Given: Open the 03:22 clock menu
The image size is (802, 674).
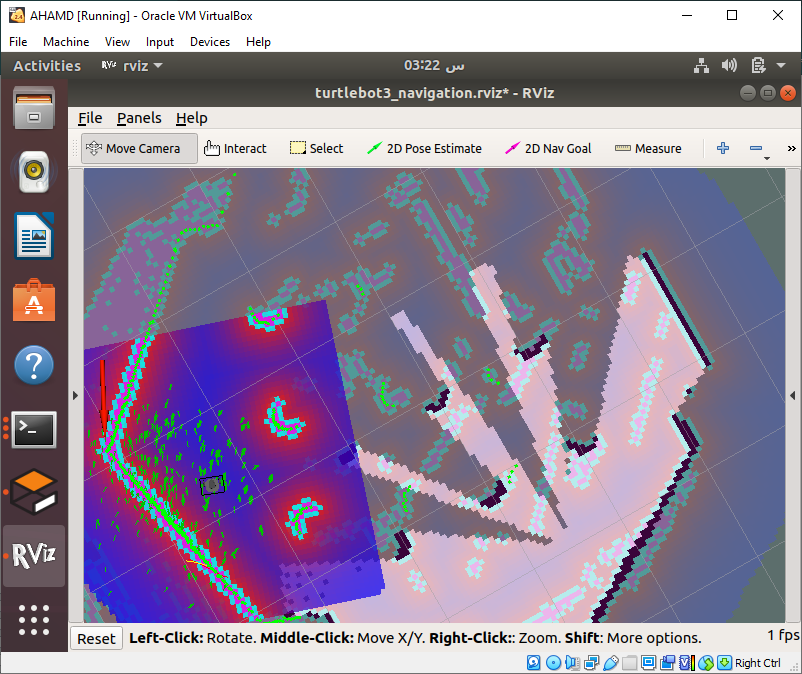Looking at the screenshot, I should click(x=434, y=66).
